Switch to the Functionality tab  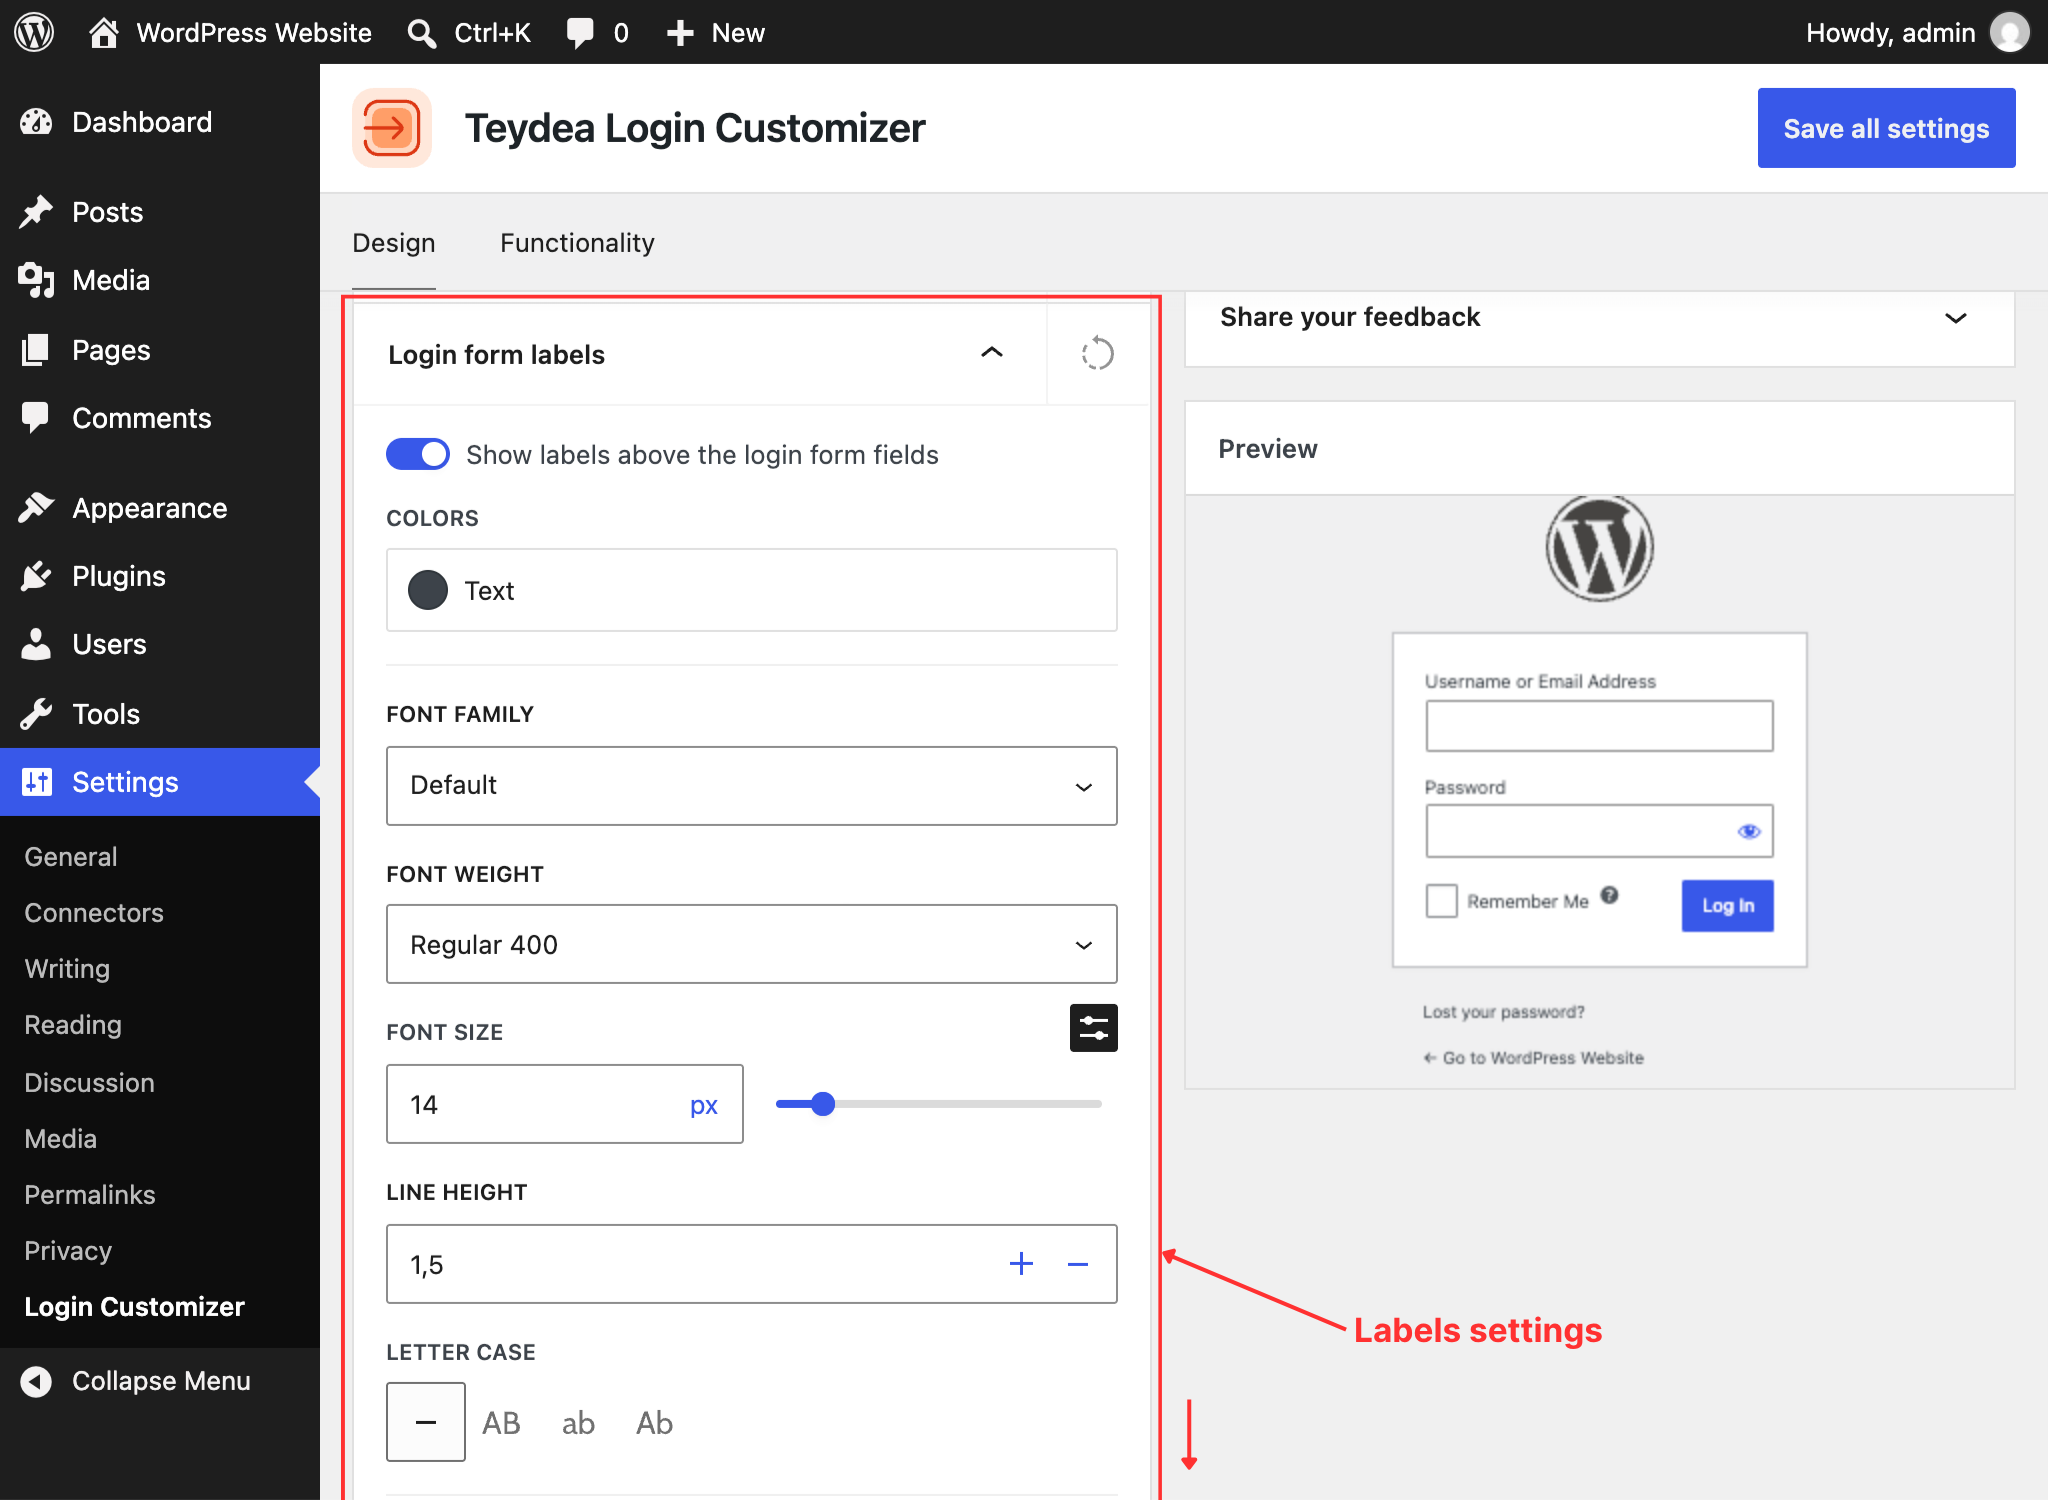tap(577, 243)
